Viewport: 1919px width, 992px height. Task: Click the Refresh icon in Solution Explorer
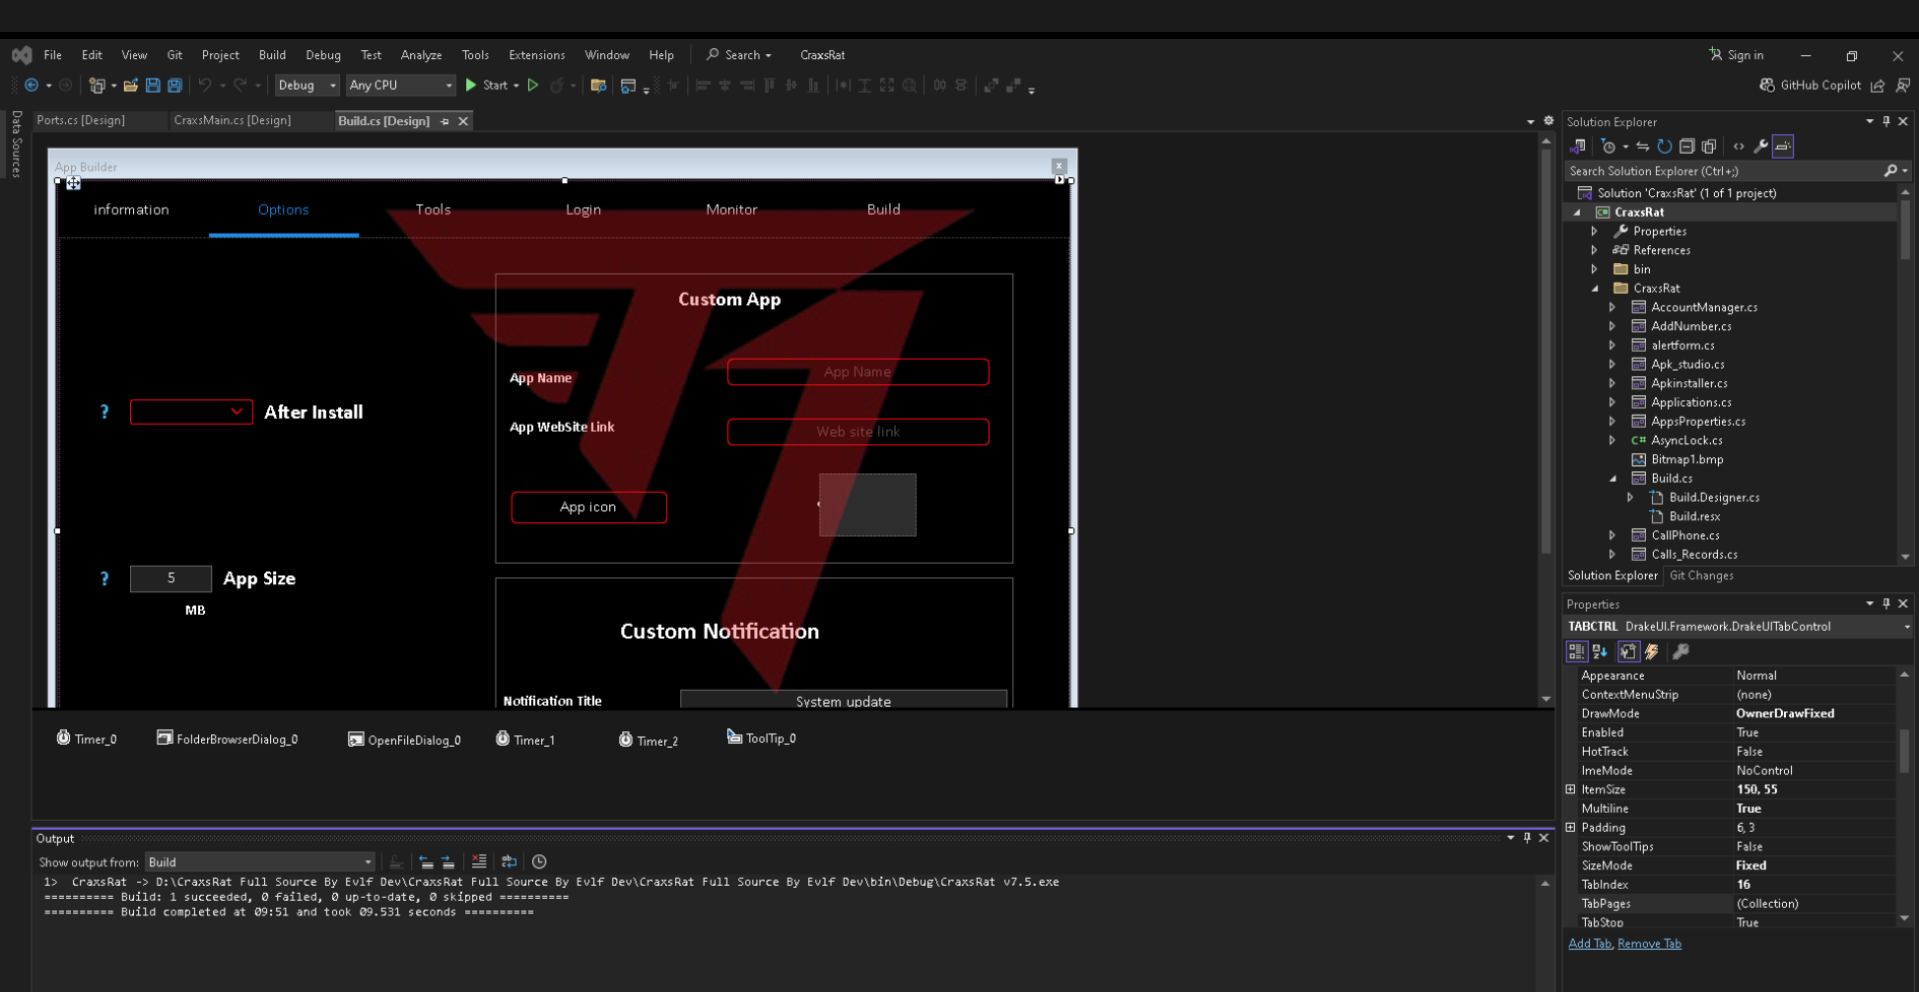1664,147
